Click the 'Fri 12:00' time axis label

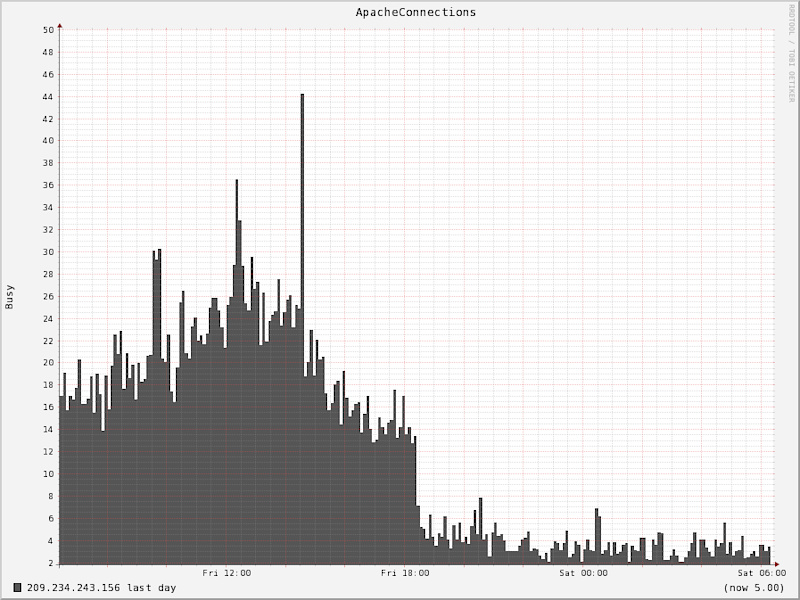pos(227,573)
